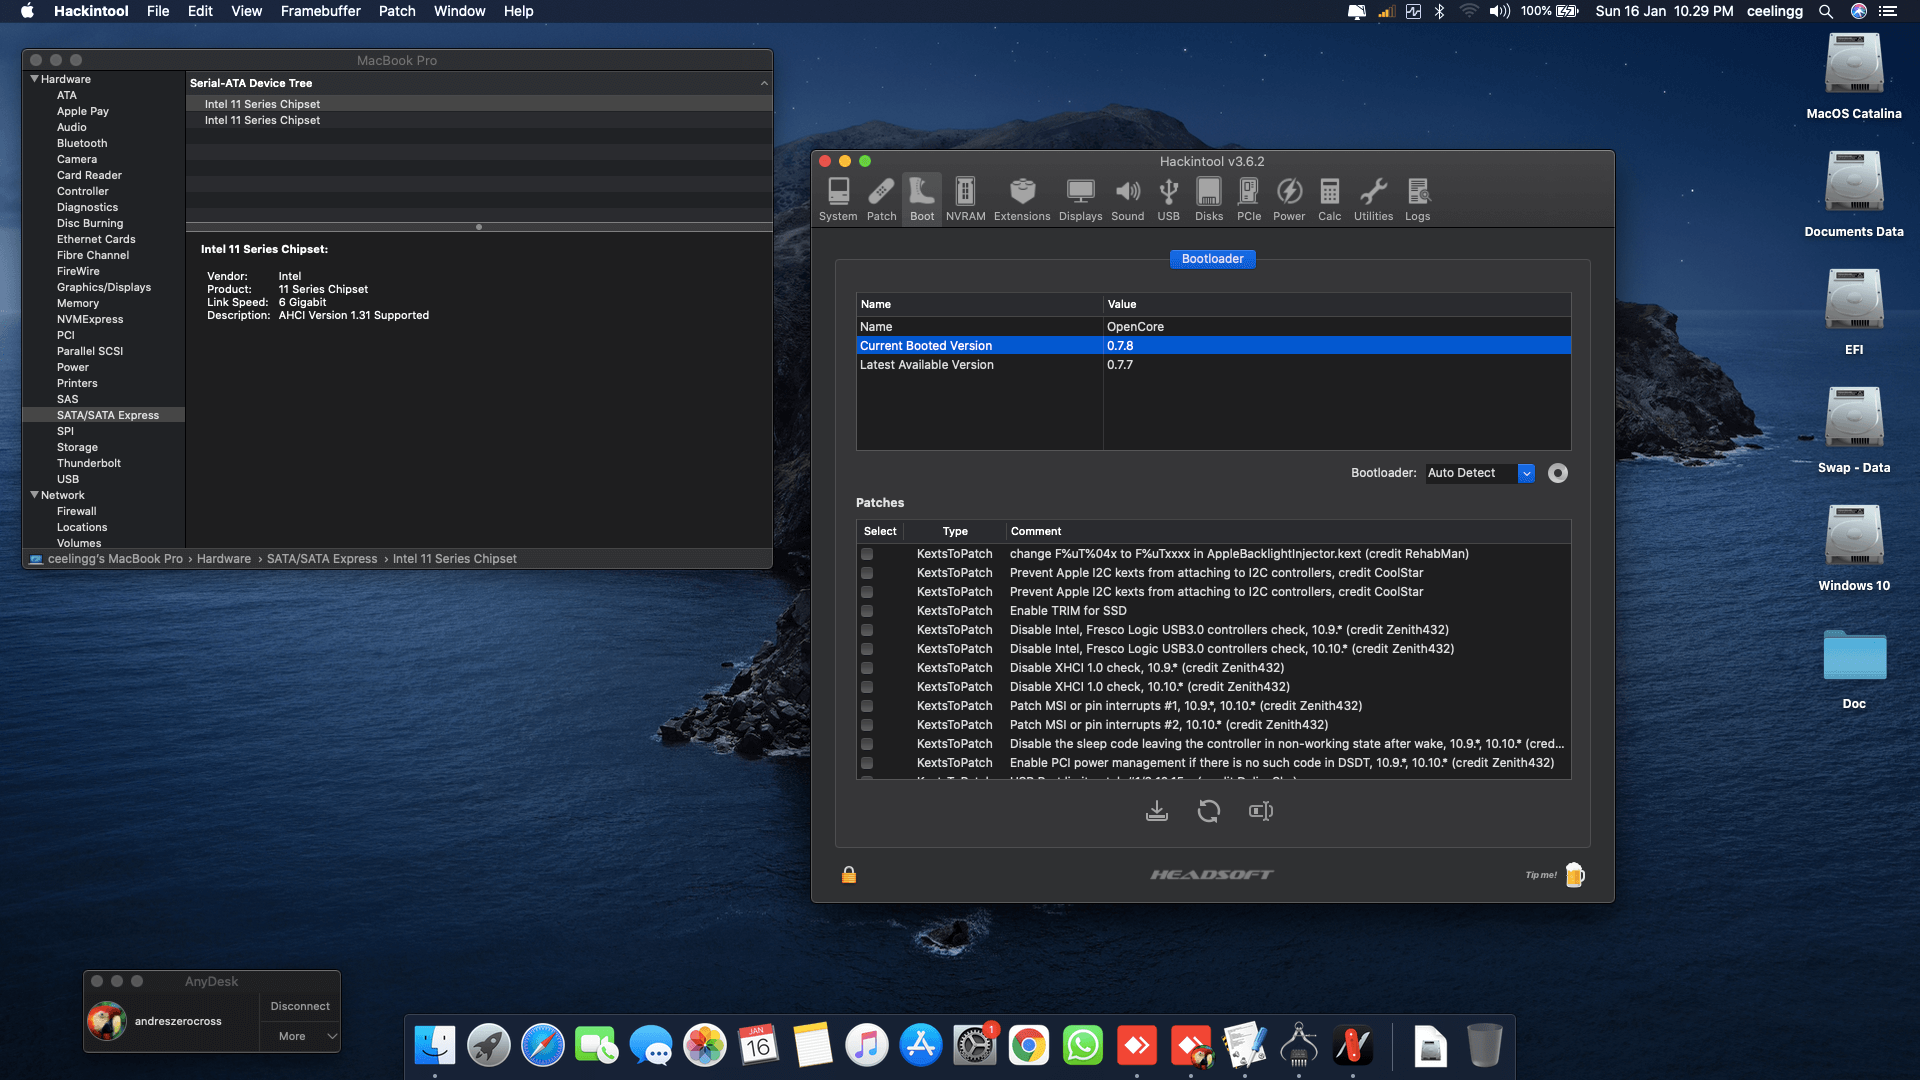Check the Enable TRIM for SSD patch
The width and height of the screenshot is (1920, 1080).
[867, 611]
